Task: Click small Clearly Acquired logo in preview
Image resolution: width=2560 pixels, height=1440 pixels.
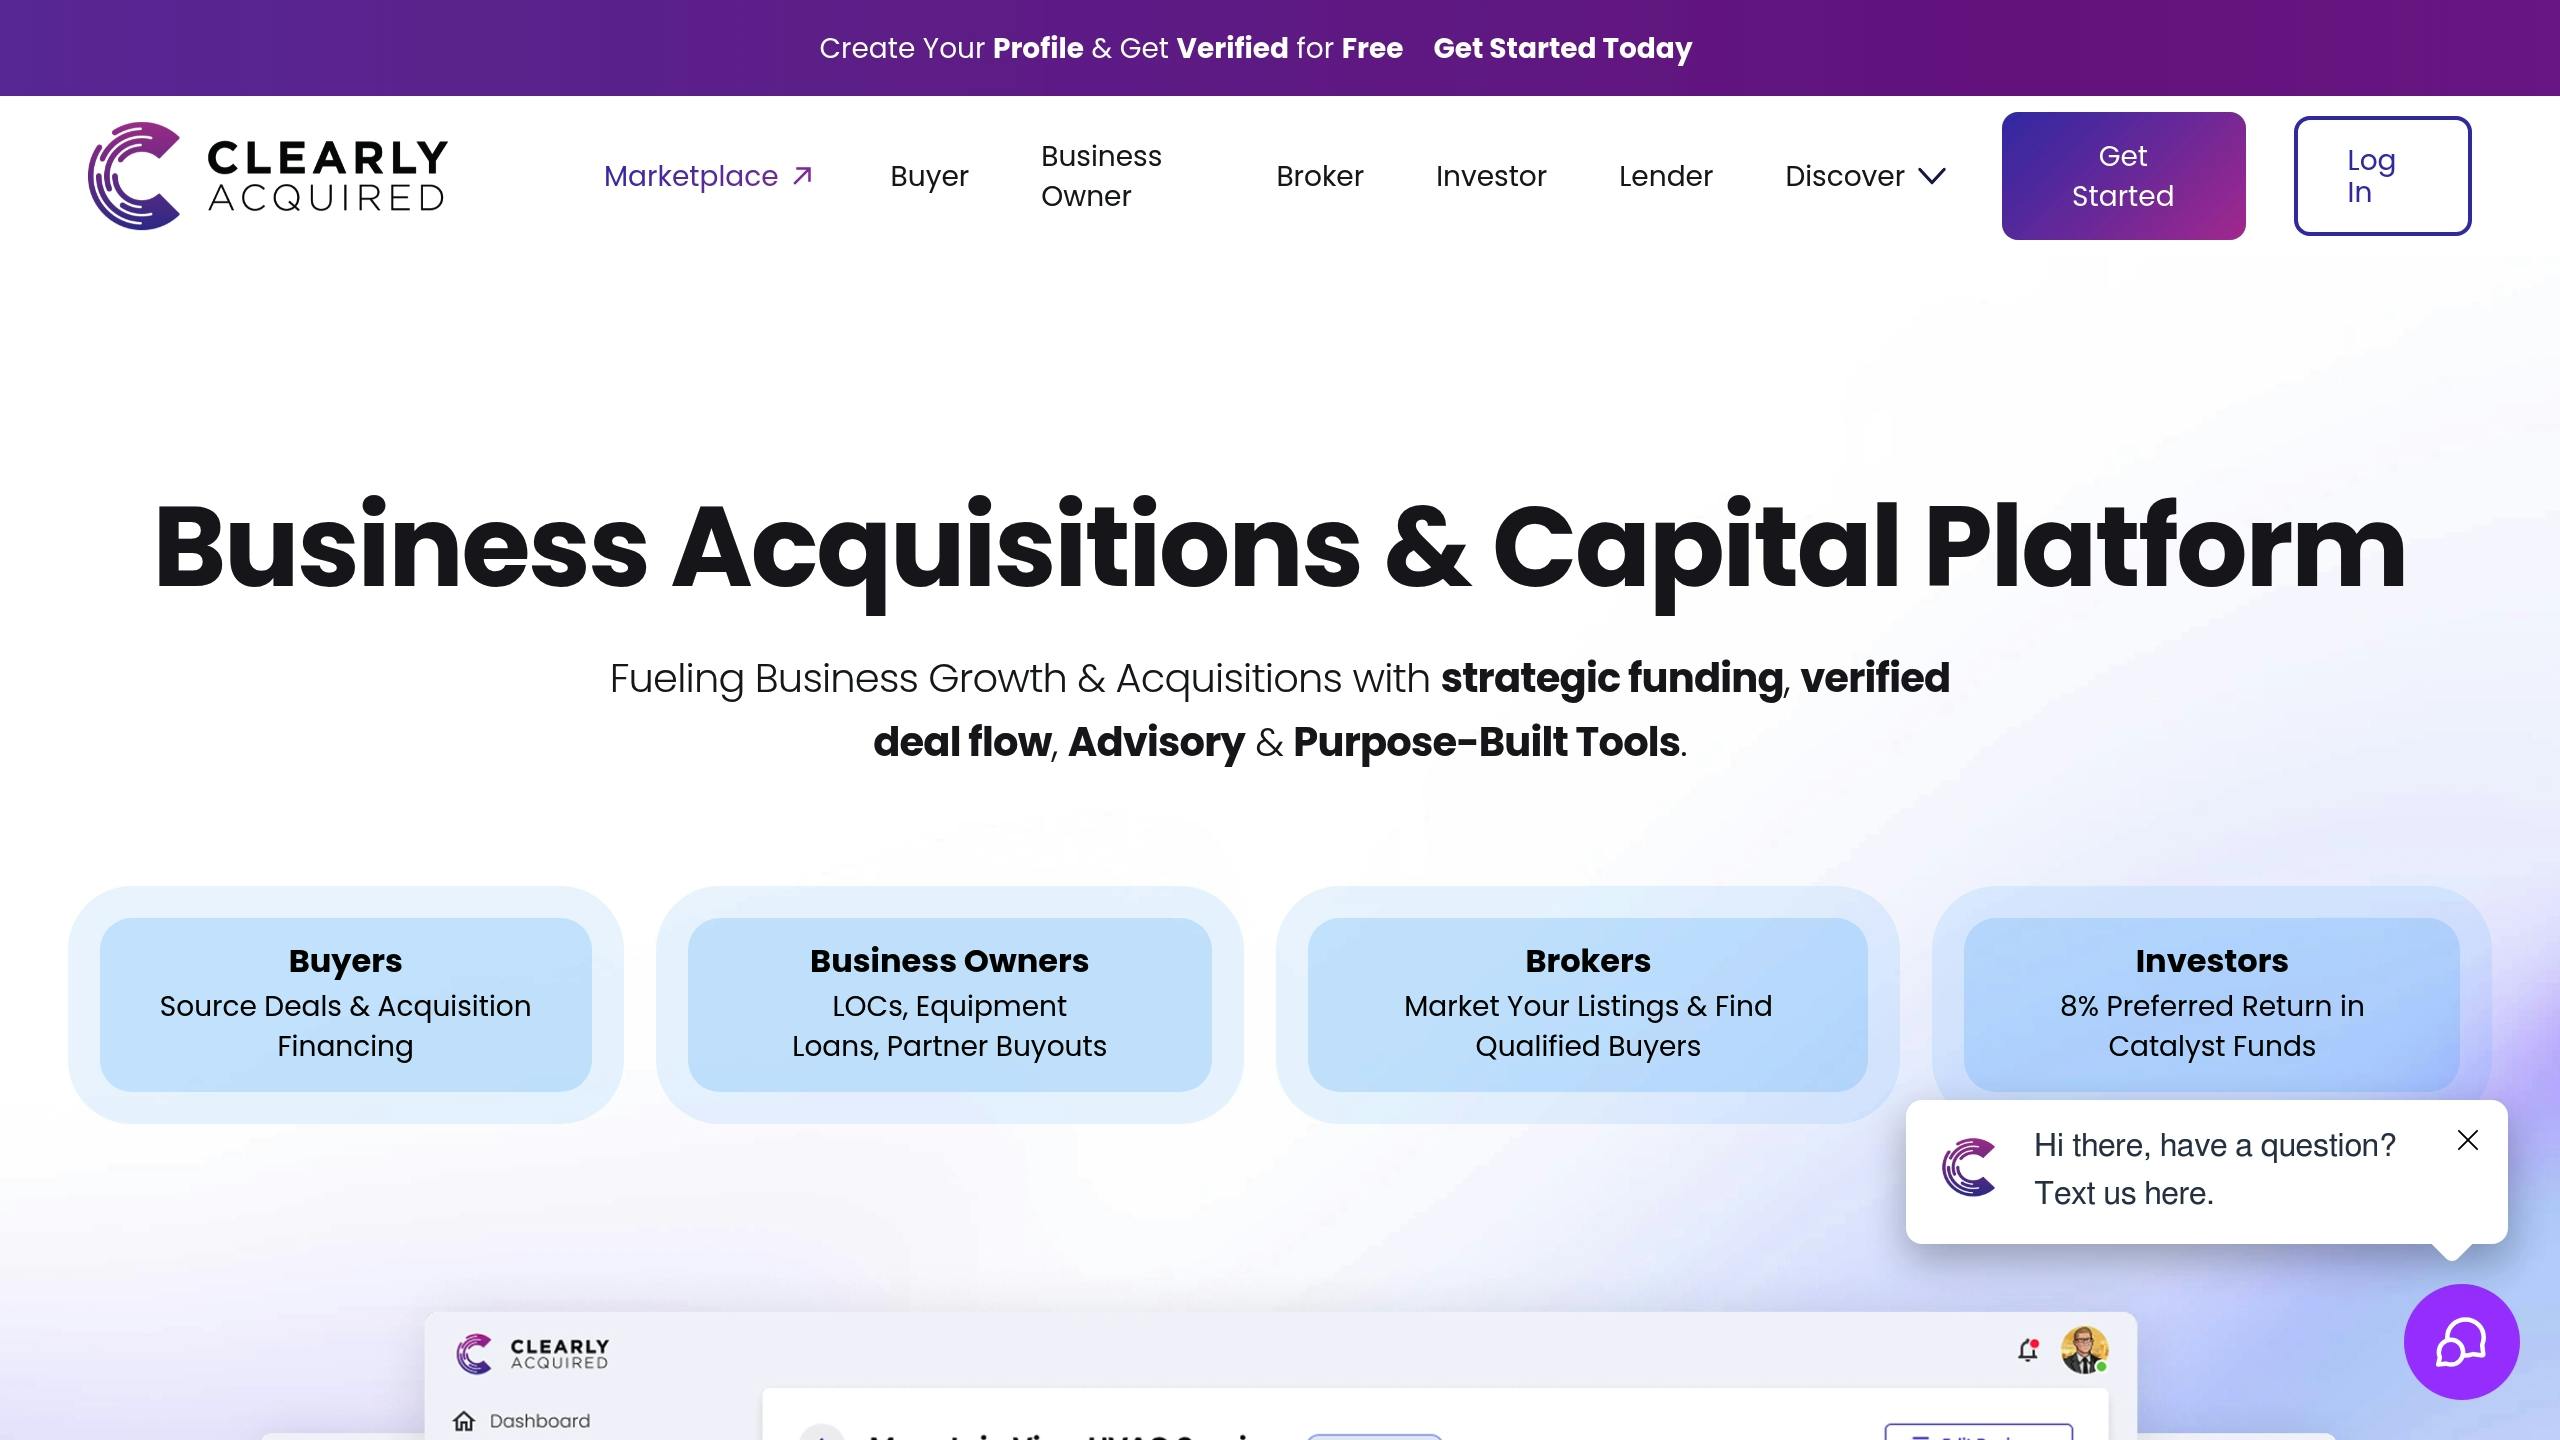Action: (x=532, y=1354)
